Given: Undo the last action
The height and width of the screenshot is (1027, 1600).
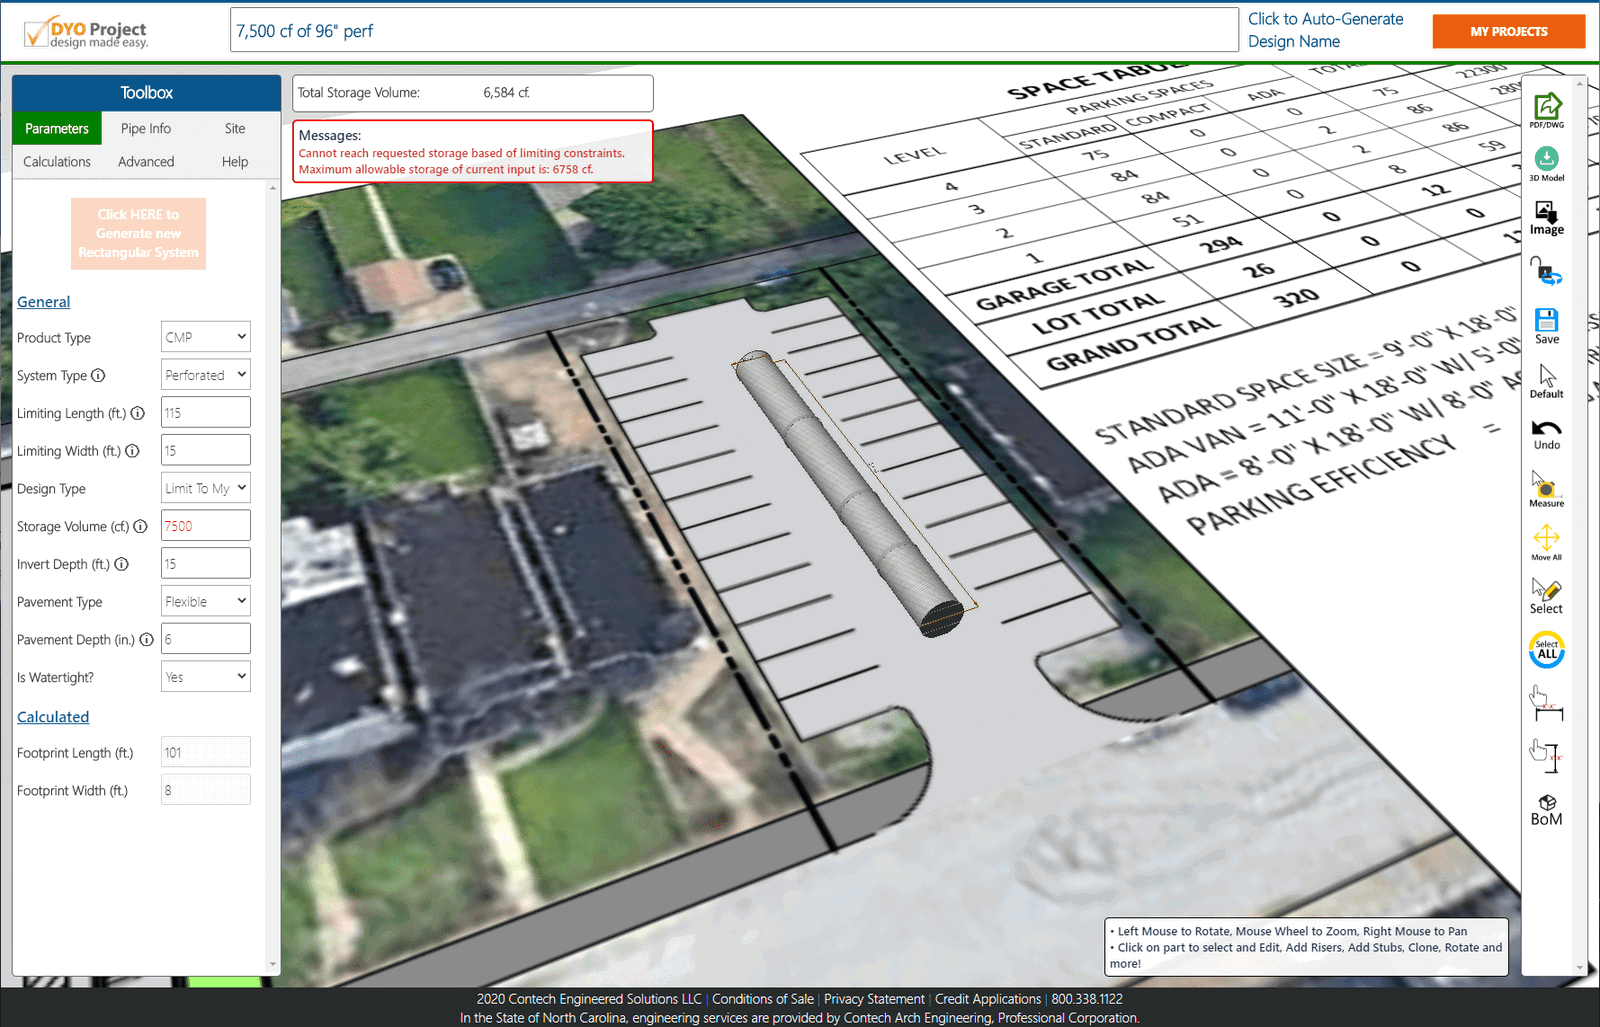Looking at the screenshot, I should [1546, 433].
